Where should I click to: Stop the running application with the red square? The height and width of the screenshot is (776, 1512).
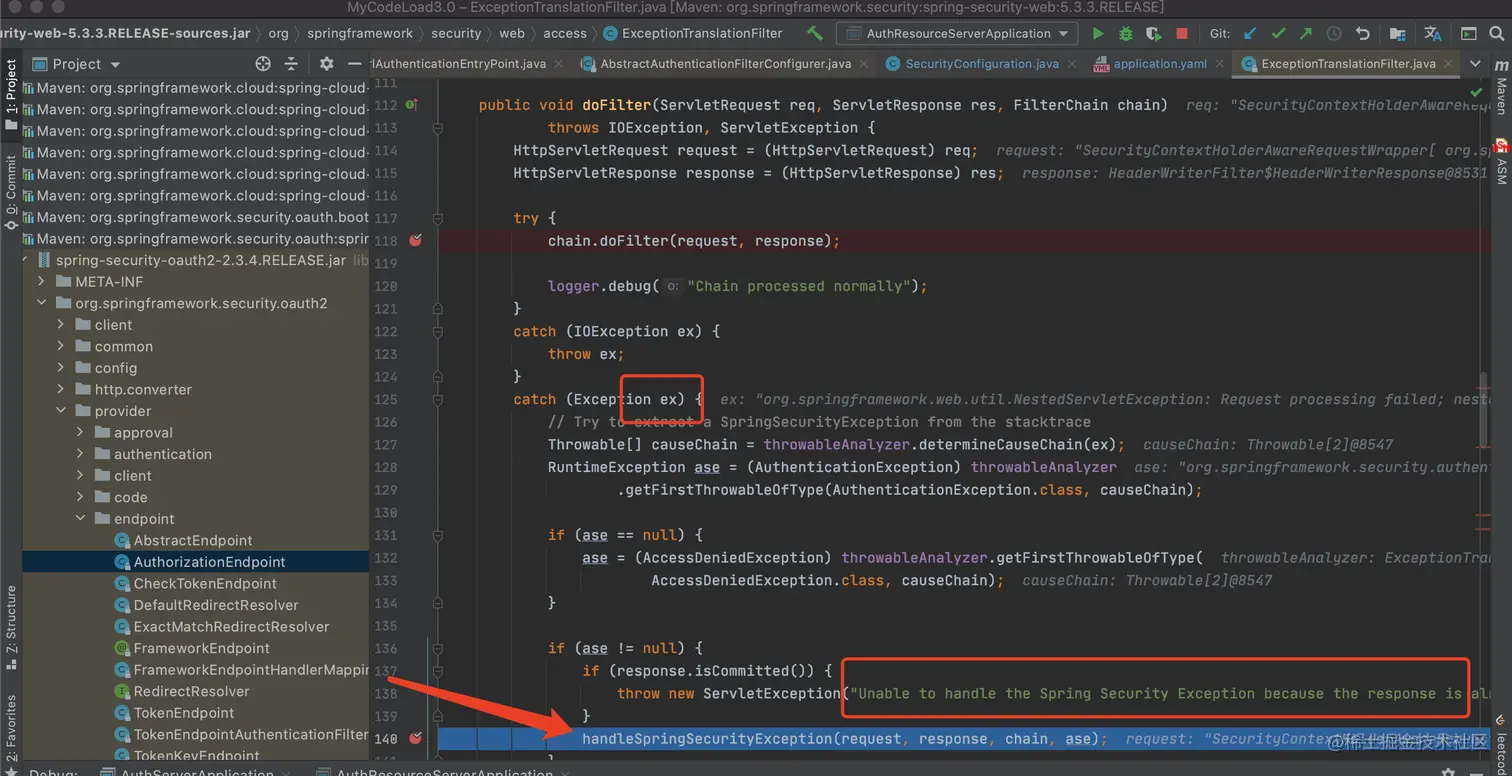[x=1182, y=33]
